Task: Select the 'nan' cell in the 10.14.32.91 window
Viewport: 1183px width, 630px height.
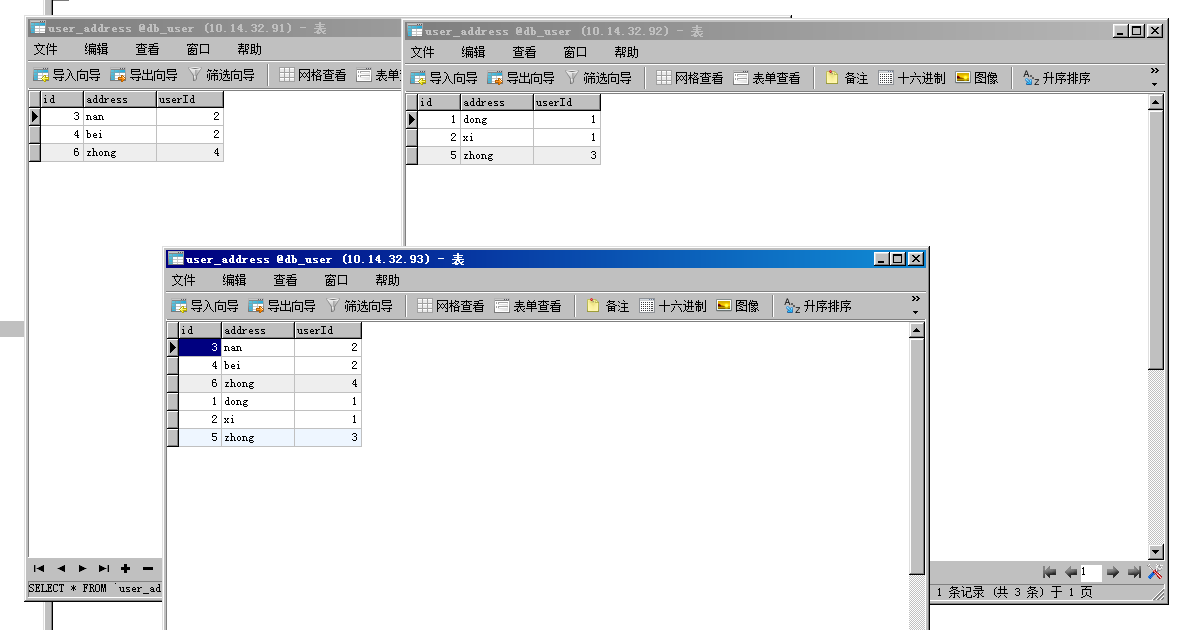Action: [120, 116]
